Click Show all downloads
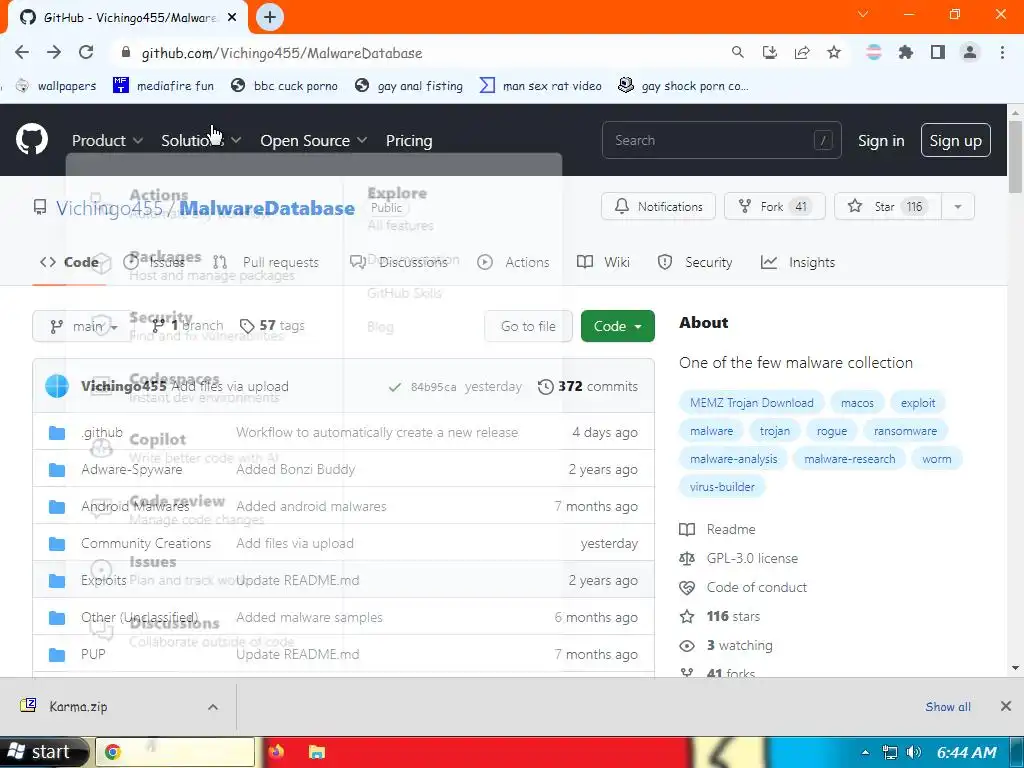This screenshot has width=1024, height=768. click(948, 707)
